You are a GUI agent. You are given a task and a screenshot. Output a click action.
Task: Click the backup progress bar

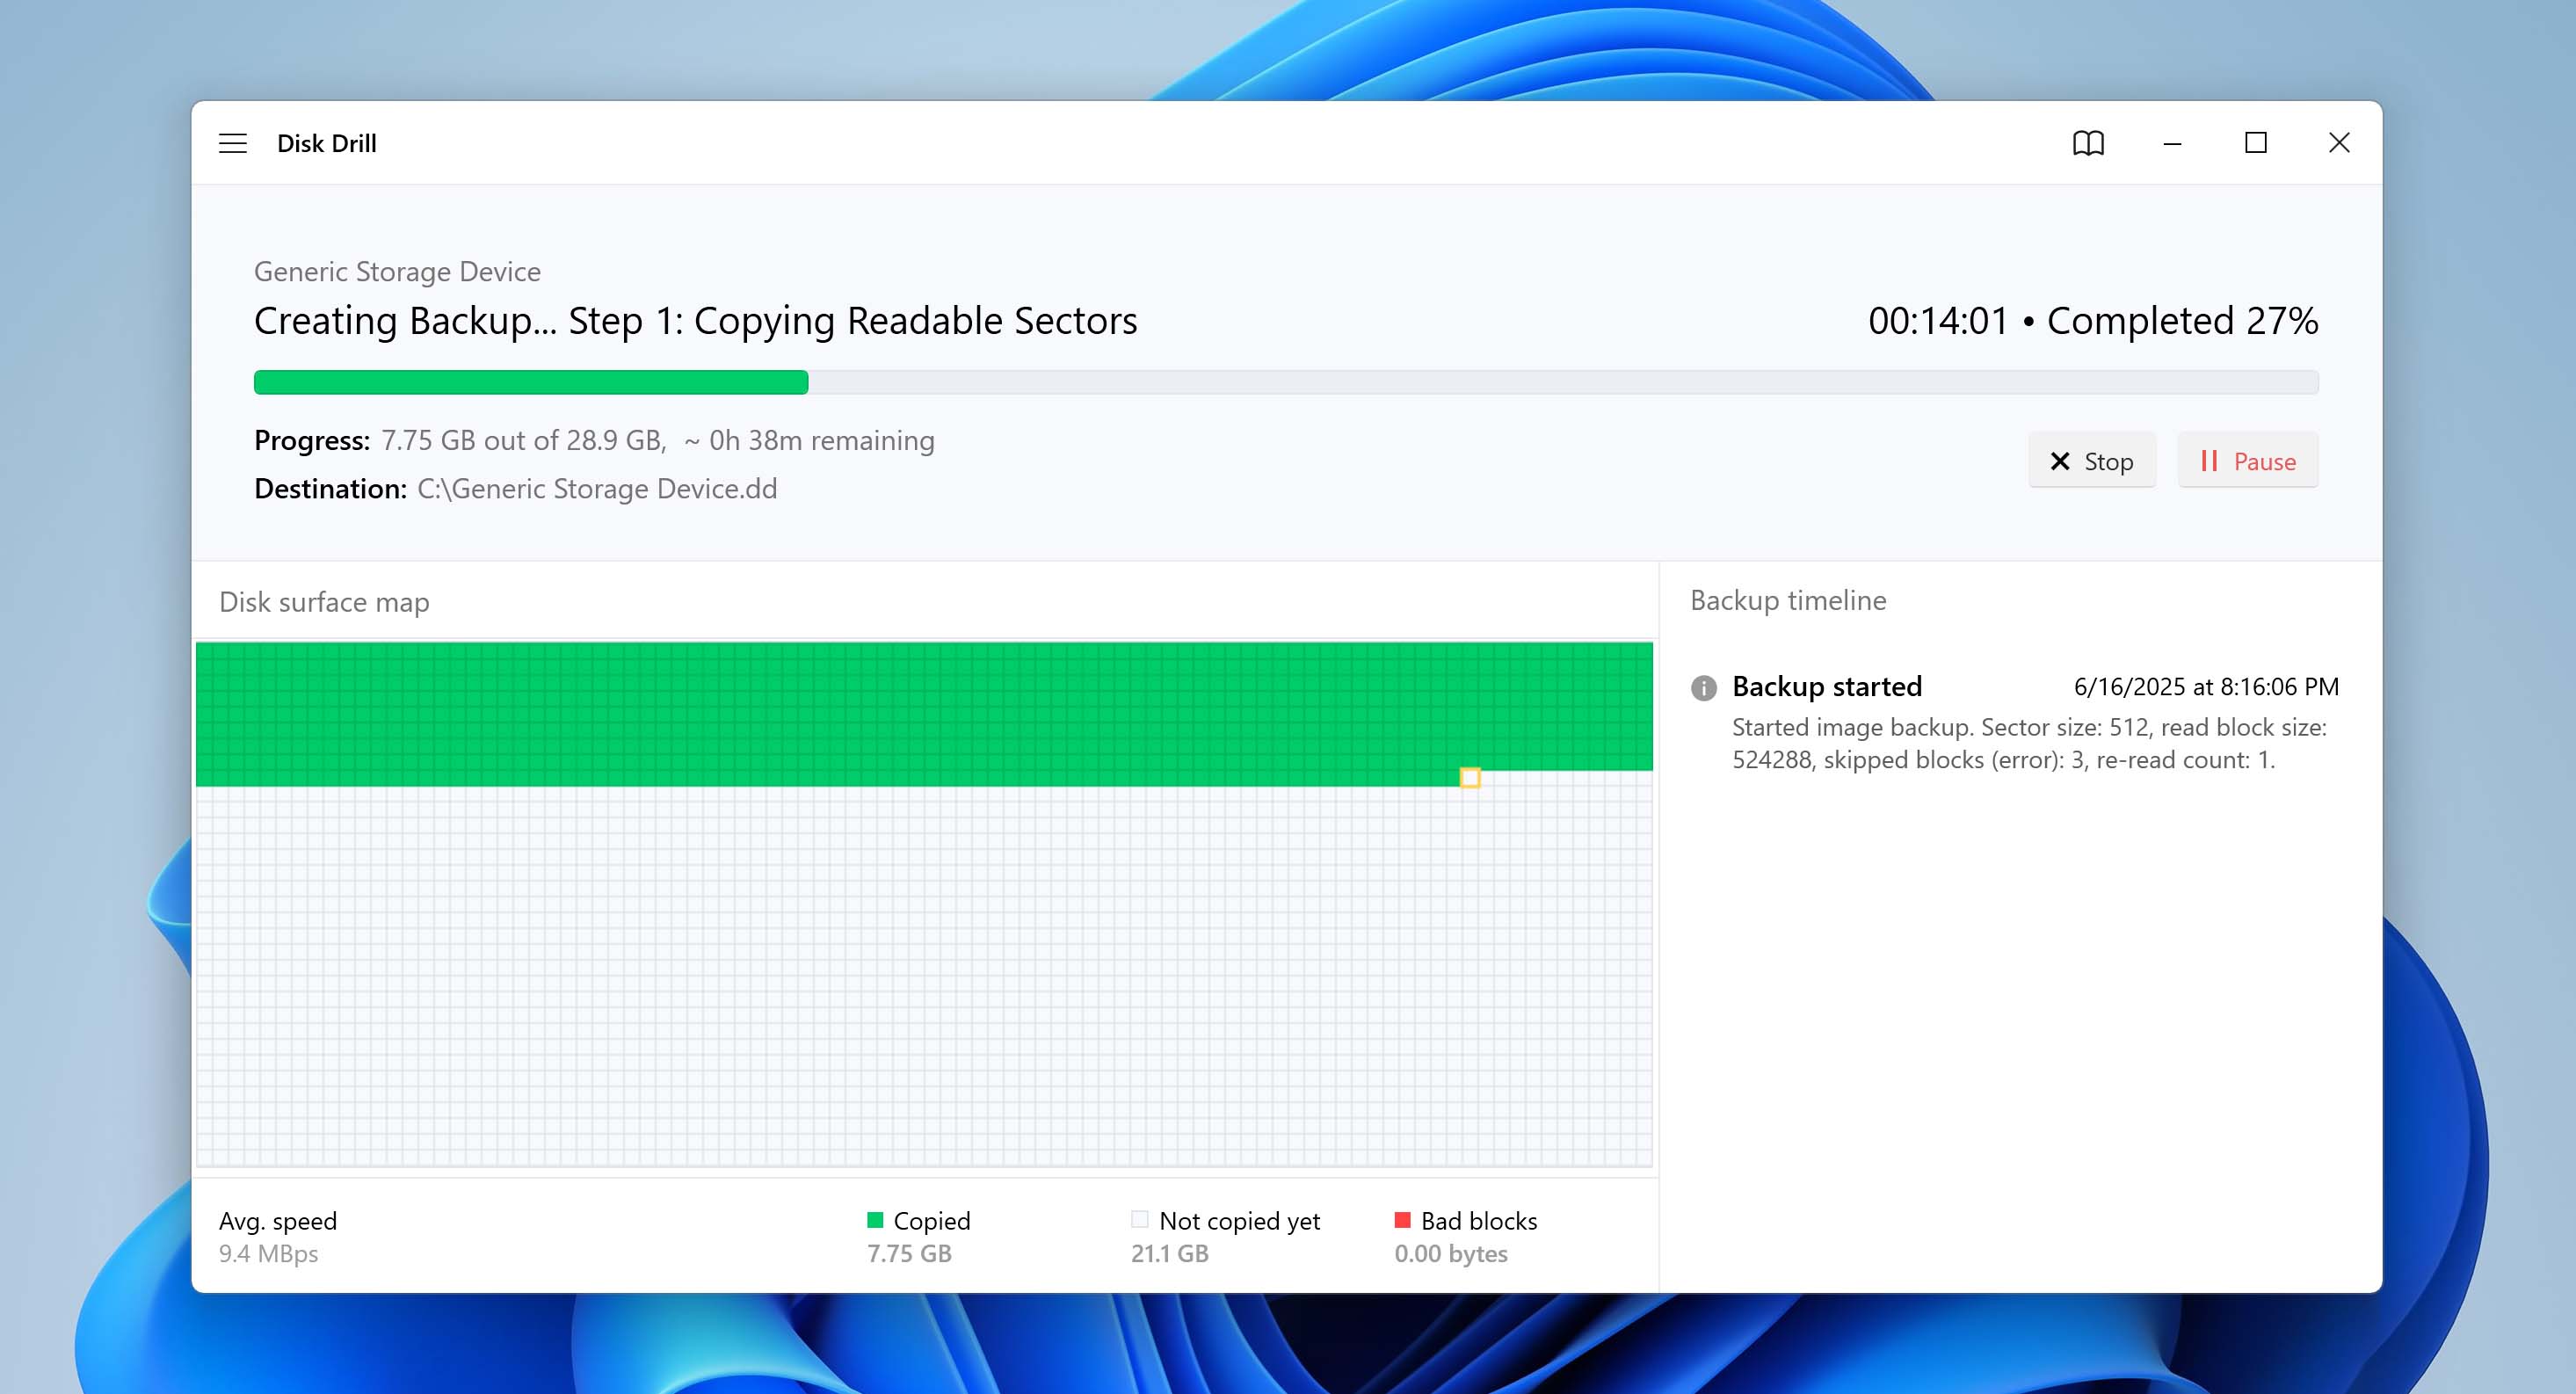1286,382
